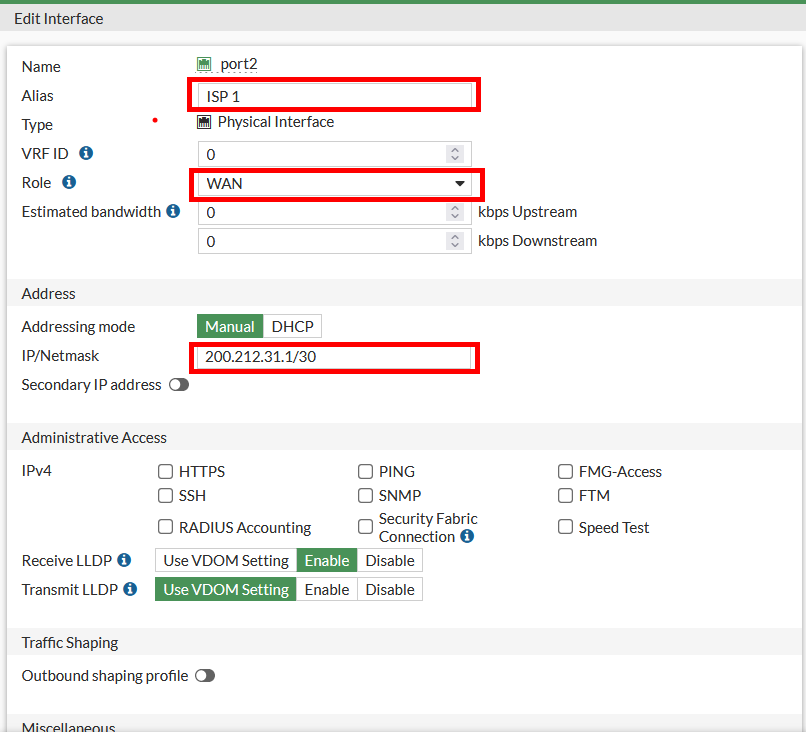The image size is (806, 732).
Task: Check the PING access checkbox
Action: (x=366, y=472)
